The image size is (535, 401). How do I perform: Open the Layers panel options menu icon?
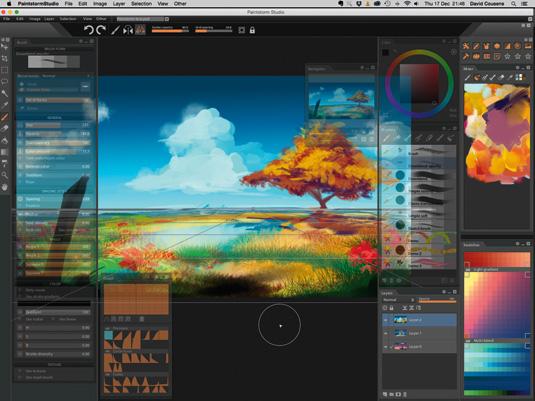444,292
